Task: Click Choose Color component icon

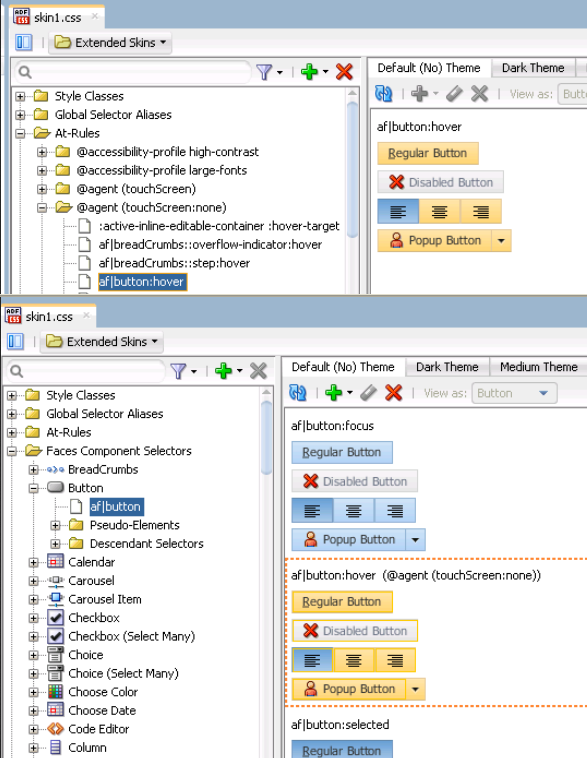Action: pos(56,692)
